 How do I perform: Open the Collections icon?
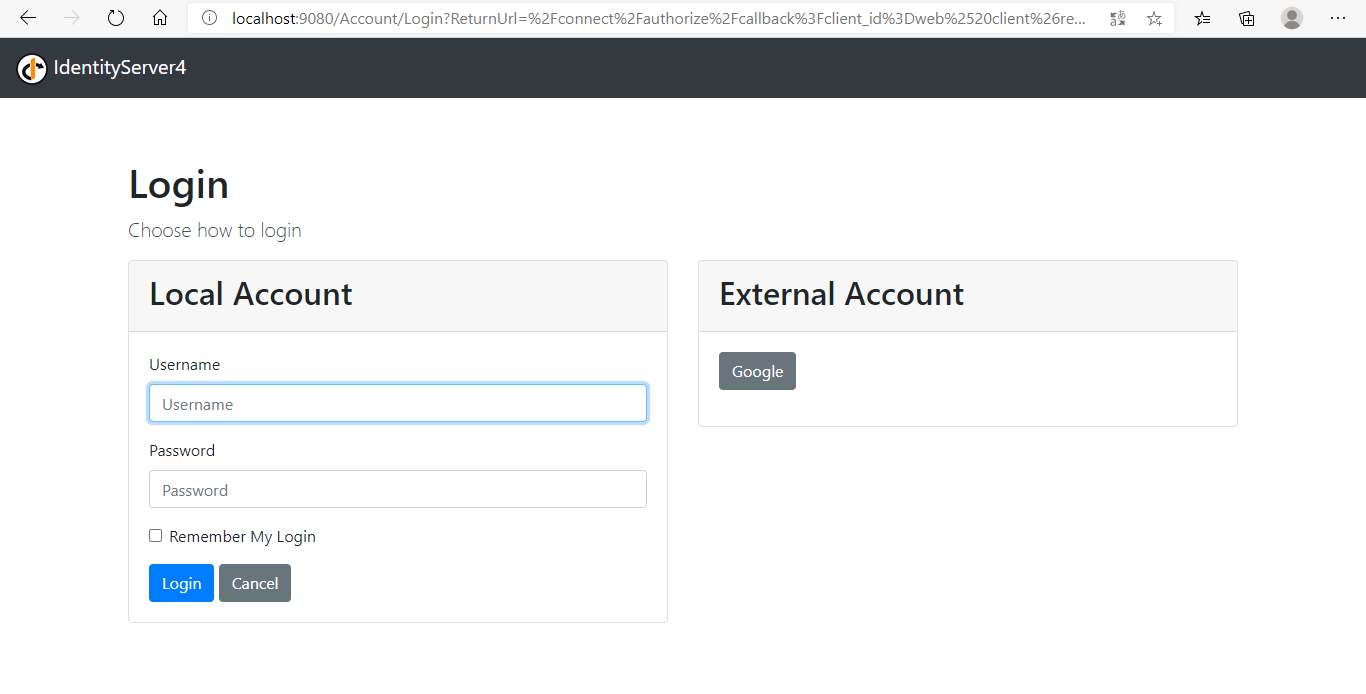pyautogui.click(x=1247, y=18)
